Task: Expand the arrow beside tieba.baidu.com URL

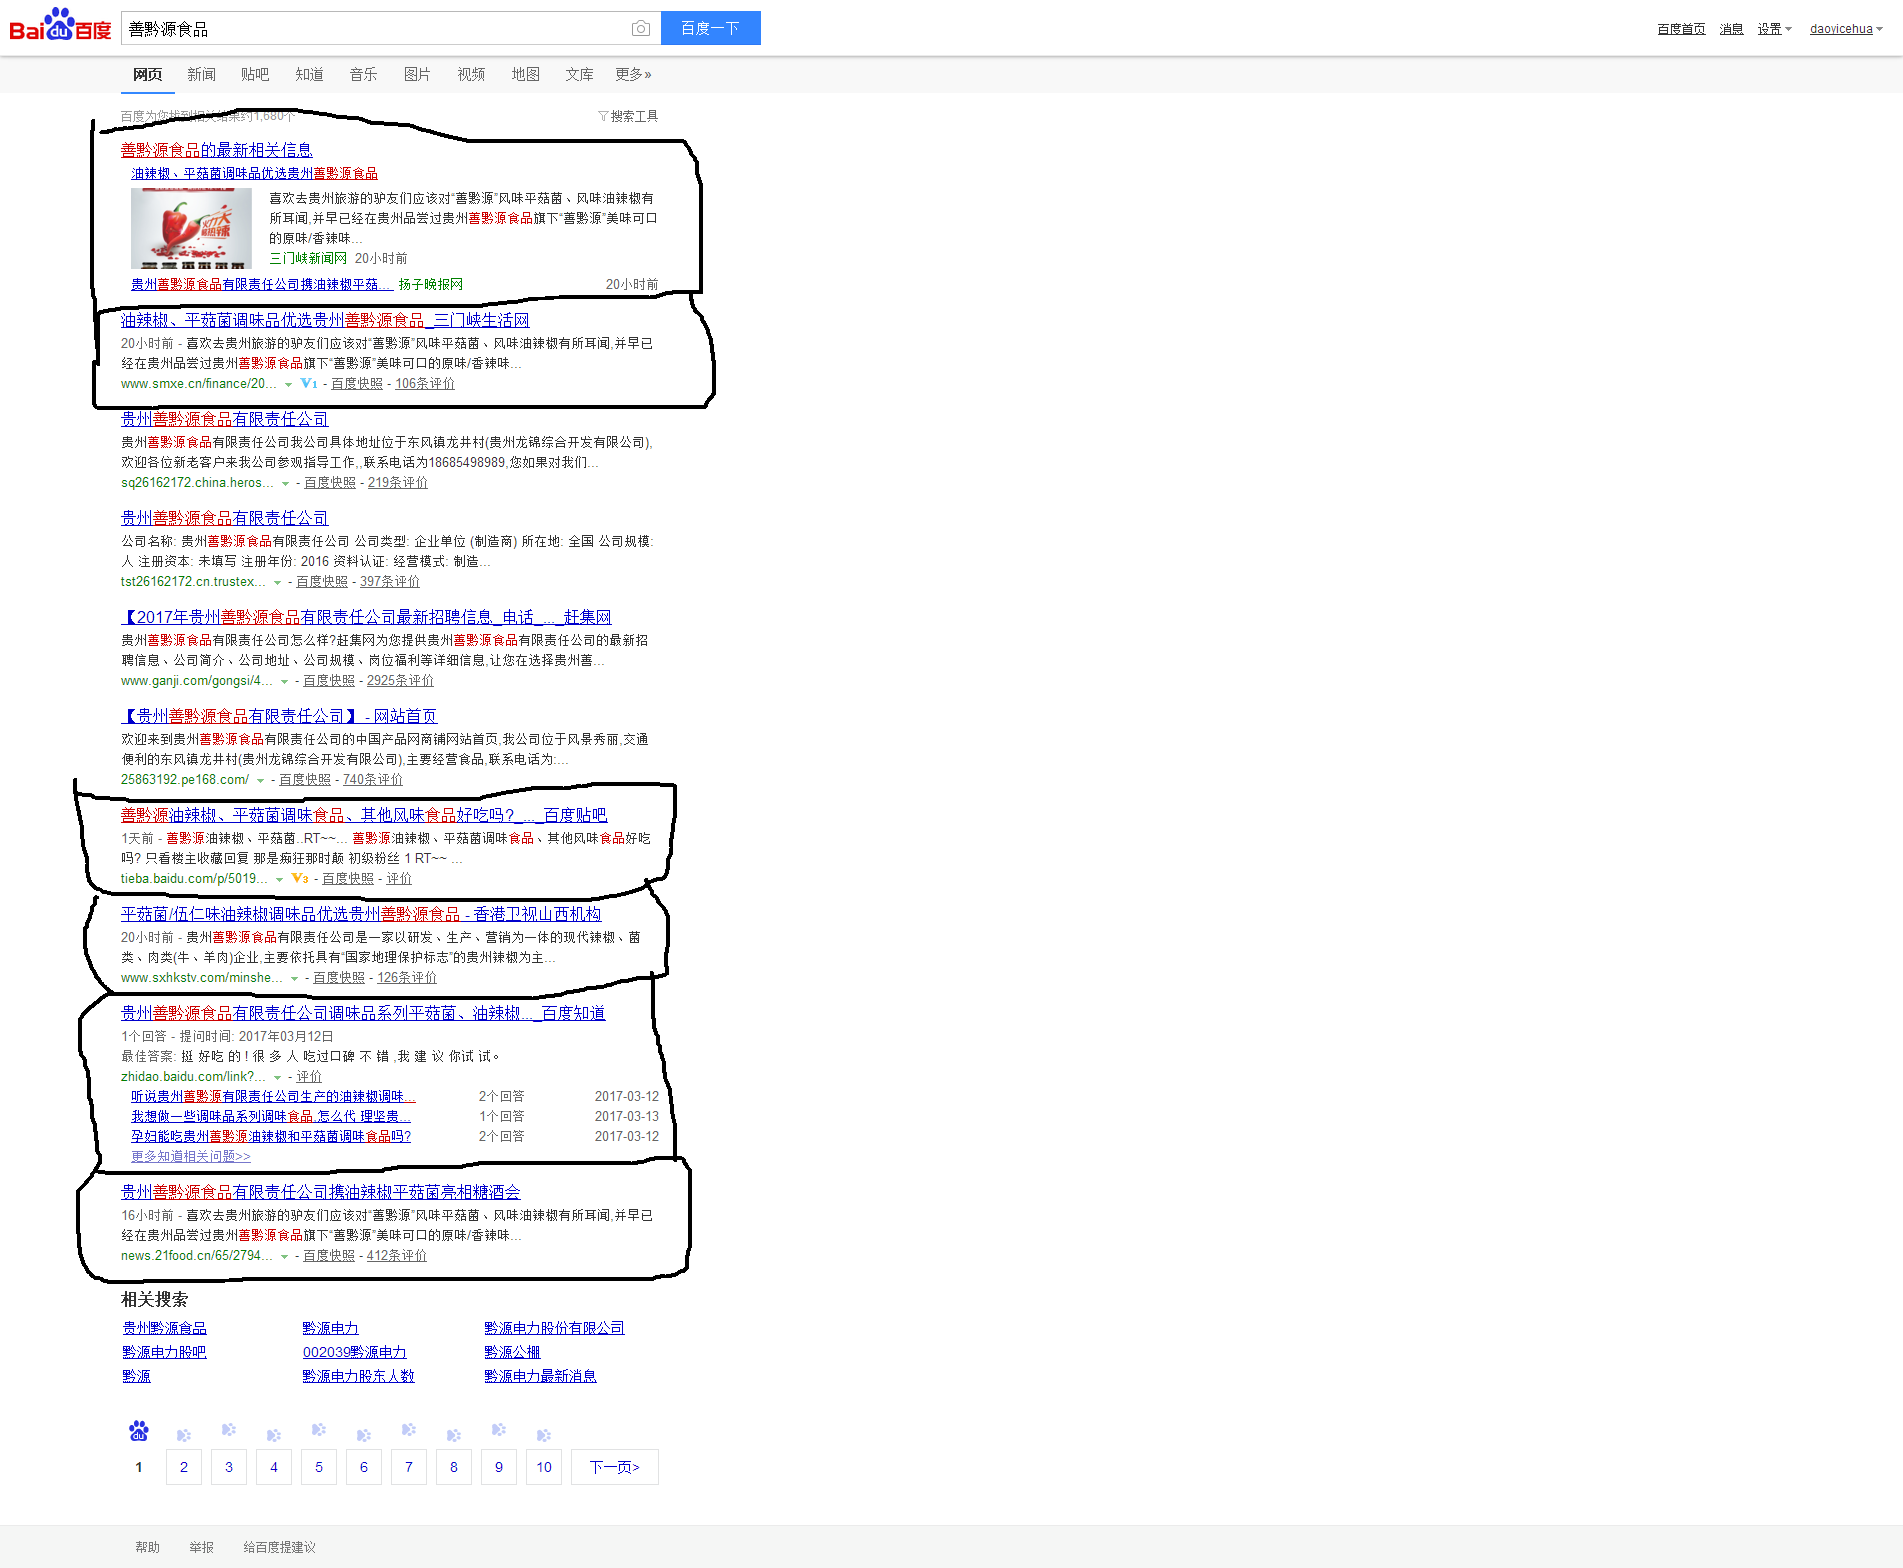Action: [x=279, y=880]
